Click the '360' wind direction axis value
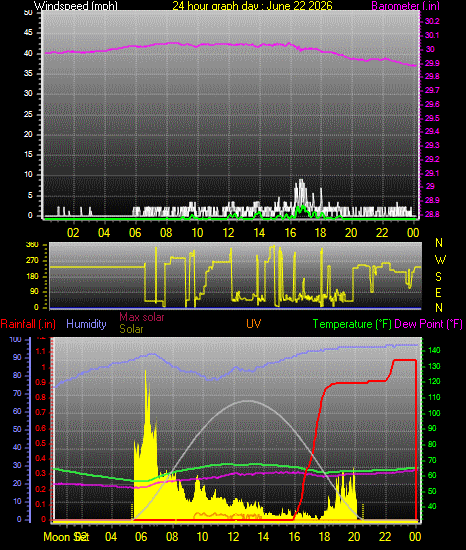This screenshot has height=550, width=466. coord(32,245)
